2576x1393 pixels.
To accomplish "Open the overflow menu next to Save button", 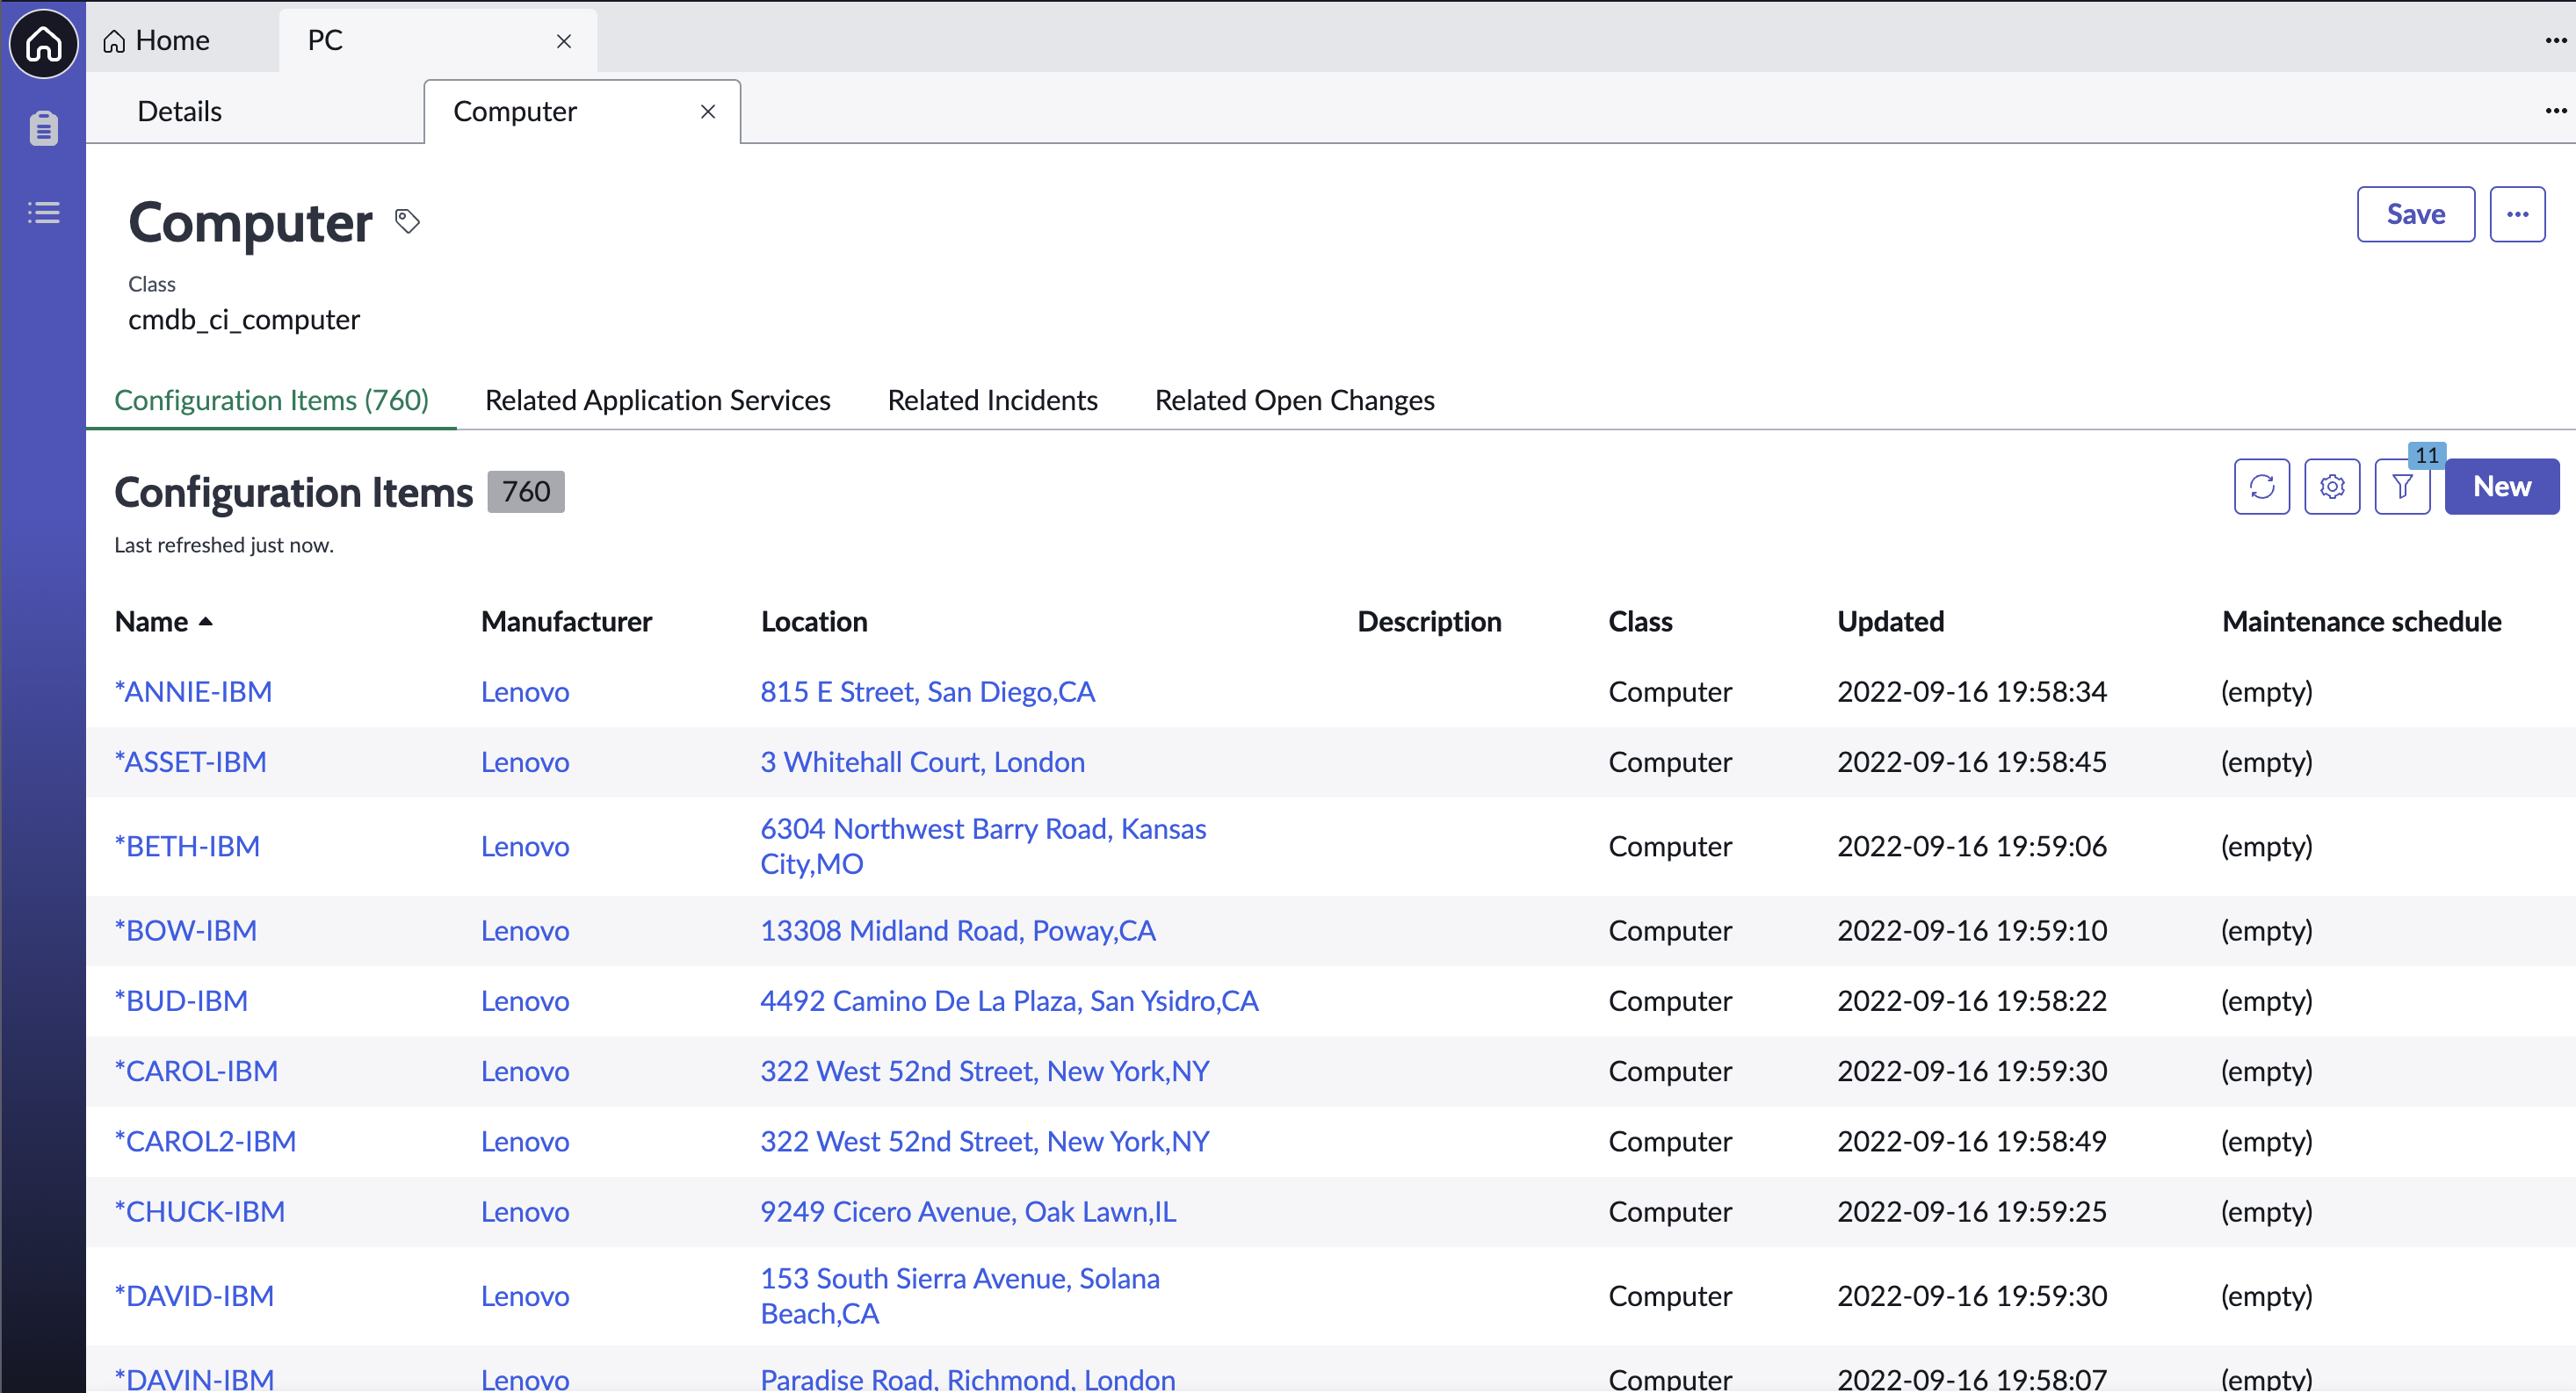I will [2518, 213].
